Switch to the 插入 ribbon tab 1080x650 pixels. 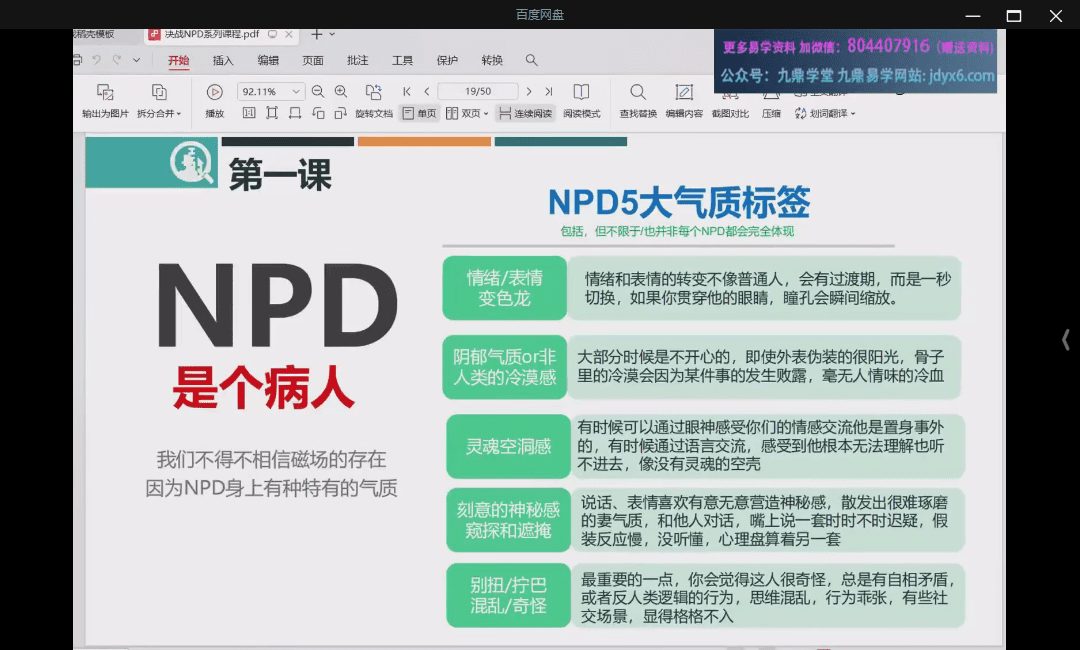(223, 60)
